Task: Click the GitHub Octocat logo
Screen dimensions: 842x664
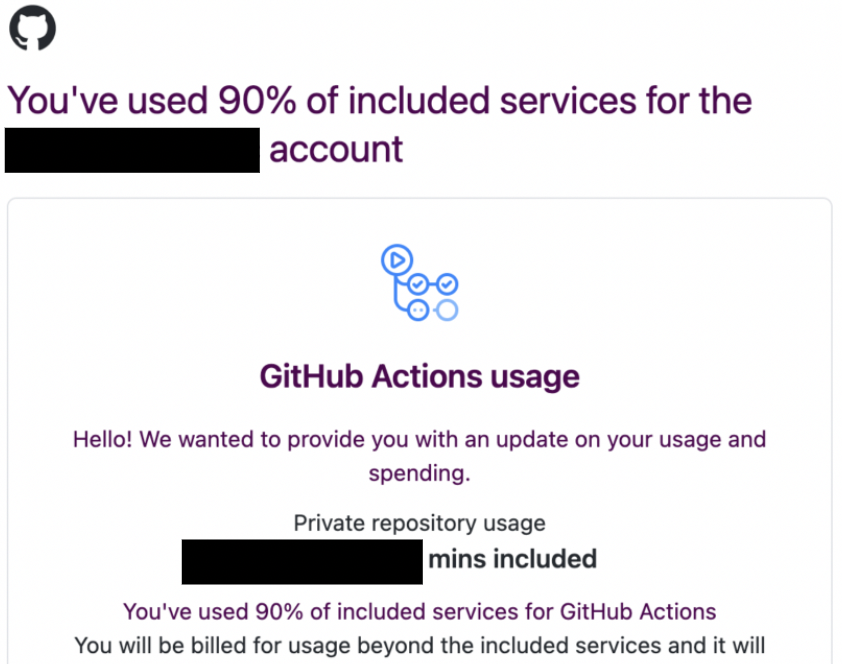Action: [33, 27]
